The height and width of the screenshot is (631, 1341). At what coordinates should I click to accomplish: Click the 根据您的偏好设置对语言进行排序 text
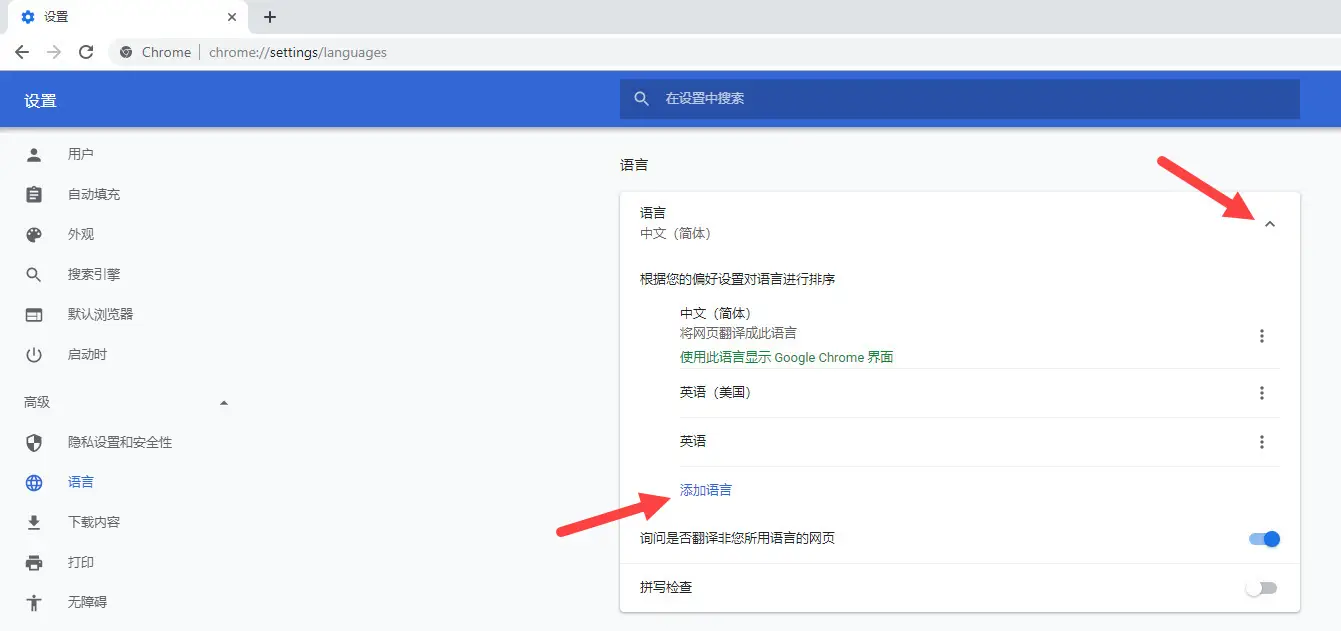(738, 279)
